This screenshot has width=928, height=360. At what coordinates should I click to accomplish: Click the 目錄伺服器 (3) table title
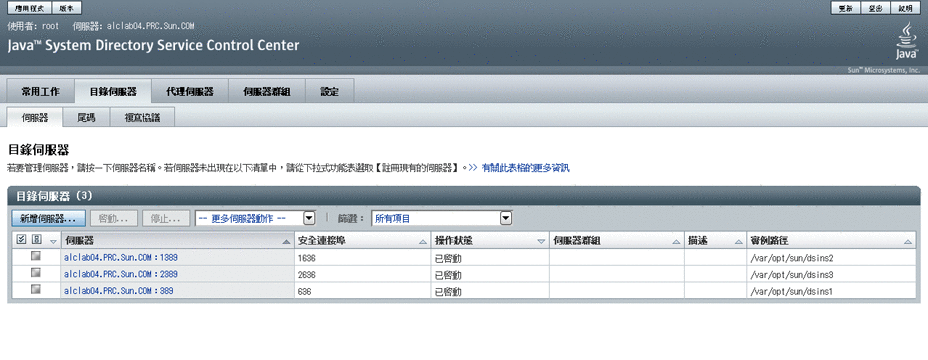tap(54, 195)
